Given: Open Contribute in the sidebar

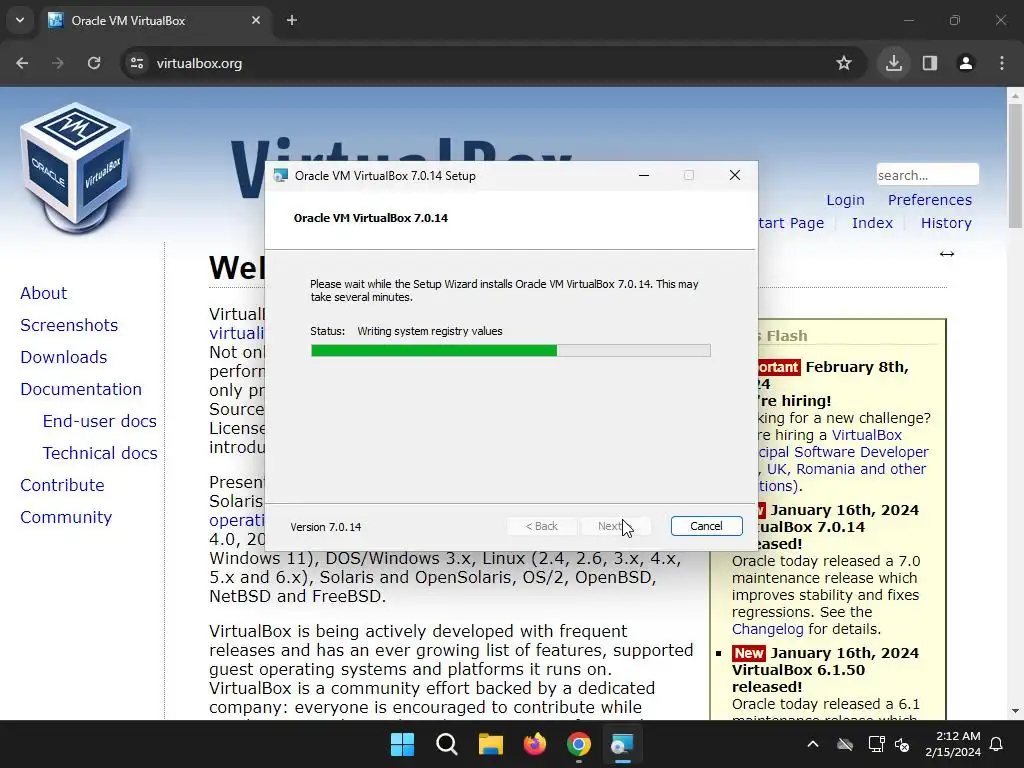Looking at the screenshot, I should 62,485.
